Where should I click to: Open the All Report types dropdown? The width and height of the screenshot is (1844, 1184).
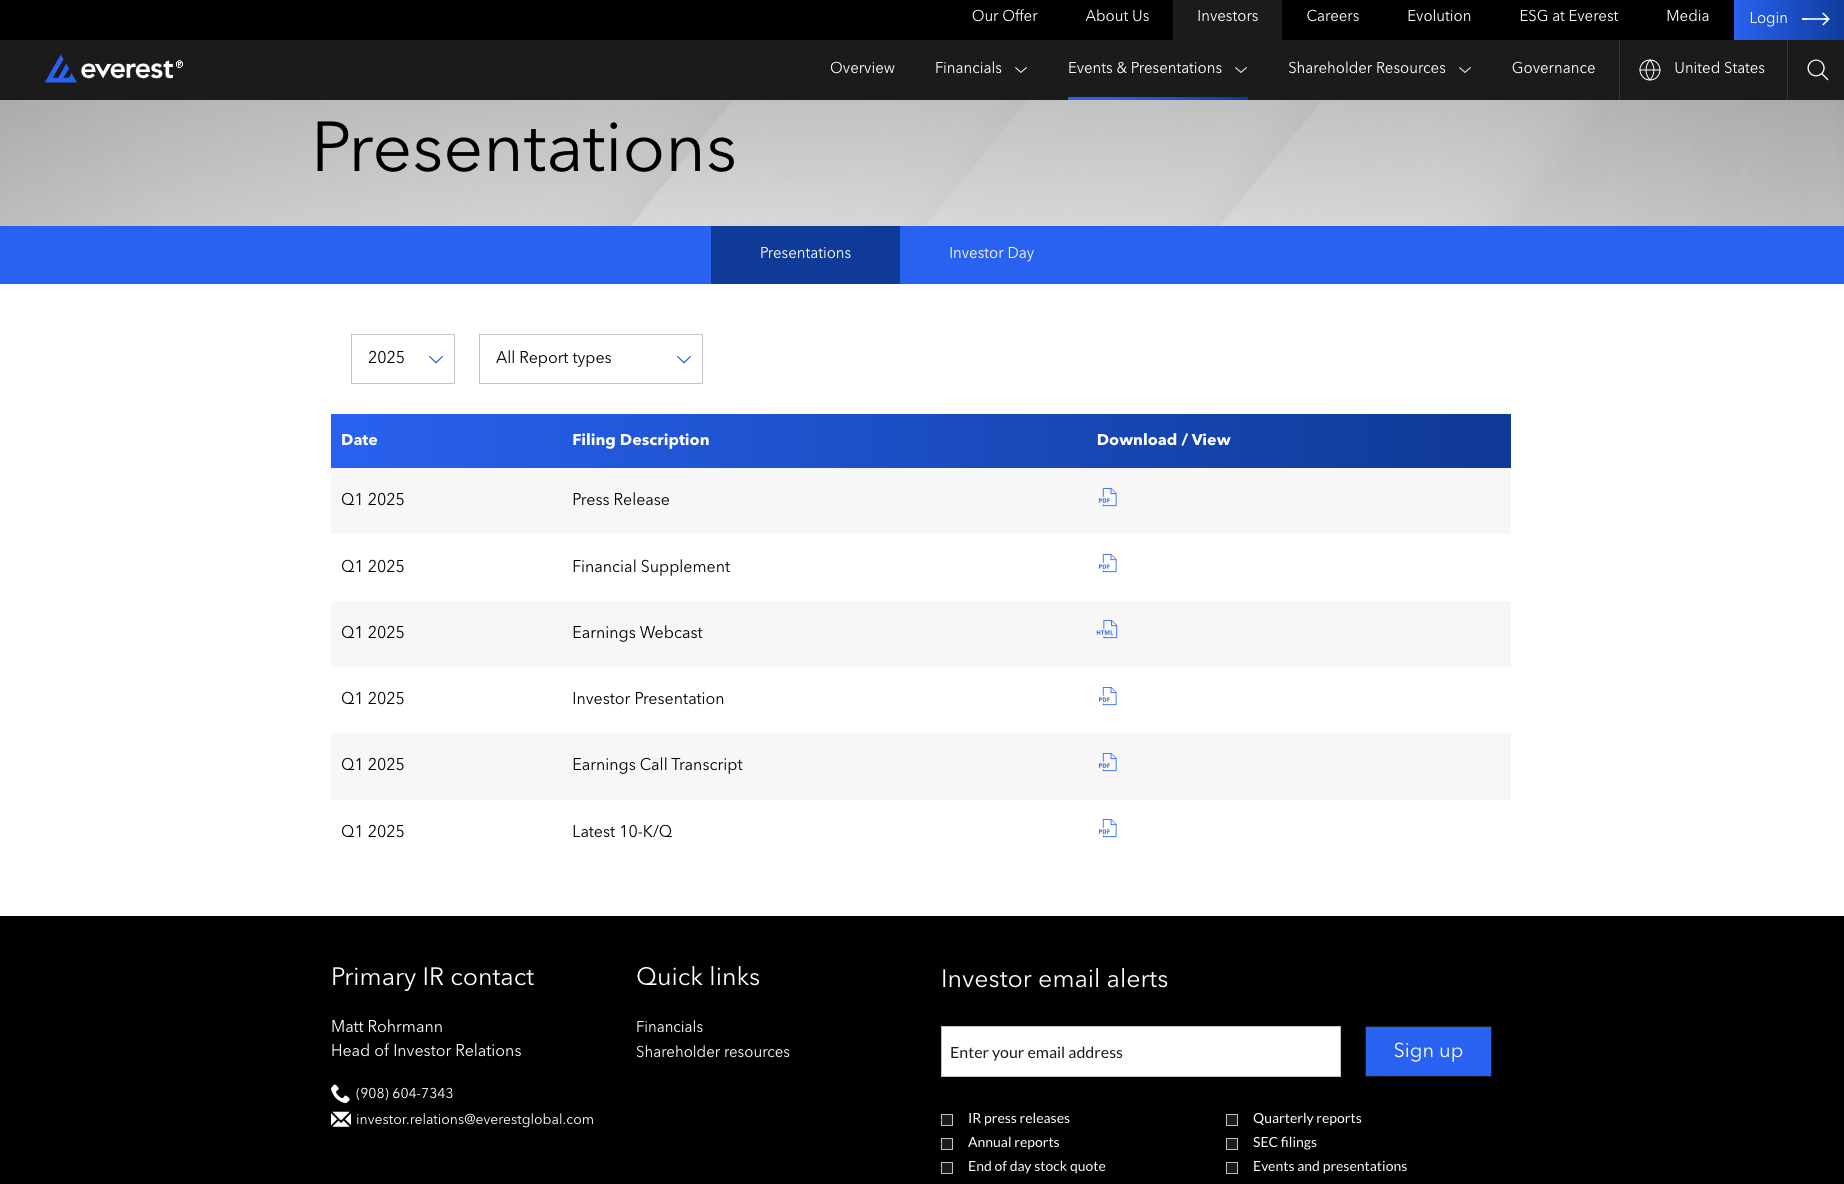click(591, 359)
